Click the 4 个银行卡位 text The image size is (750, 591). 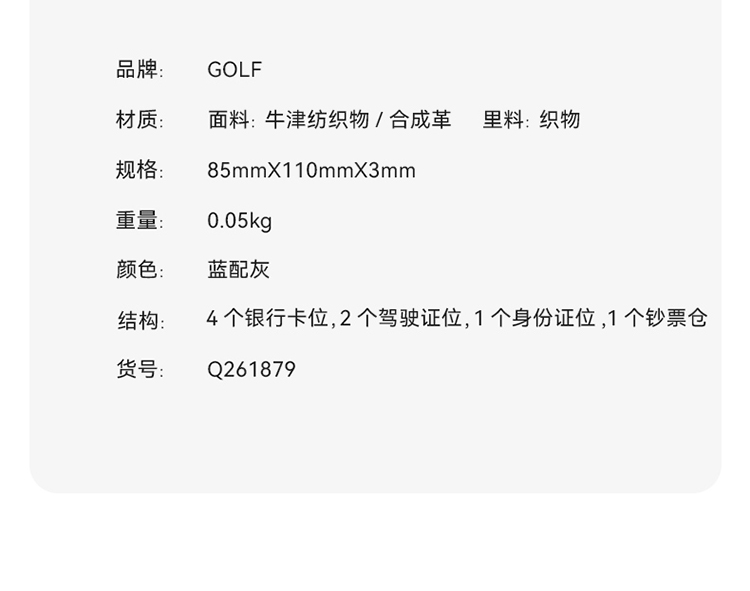pos(267,319)
